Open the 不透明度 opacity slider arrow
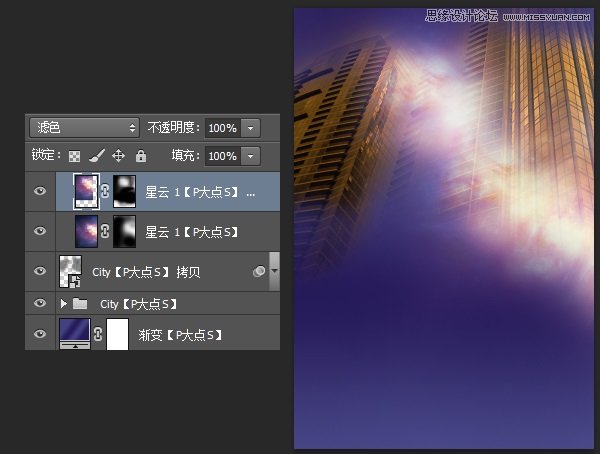This screenshot has height=454, width=600. 251,128
